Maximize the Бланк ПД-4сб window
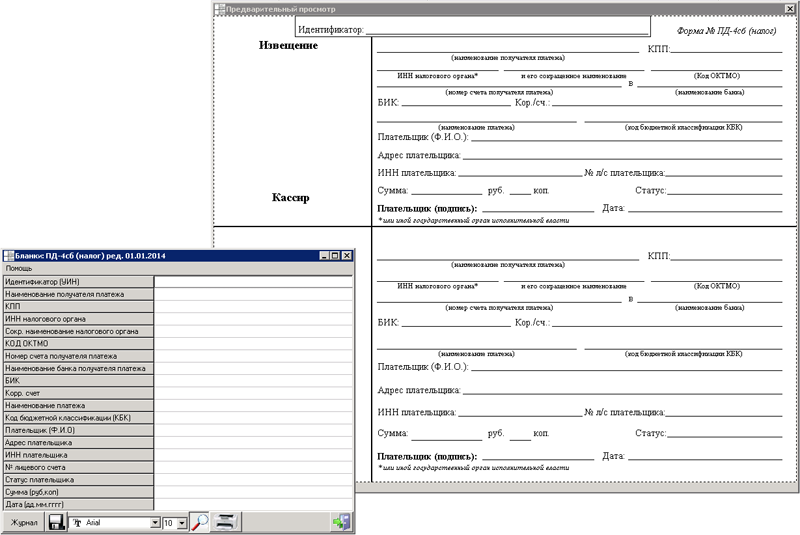800x535 pixels. 335,256
